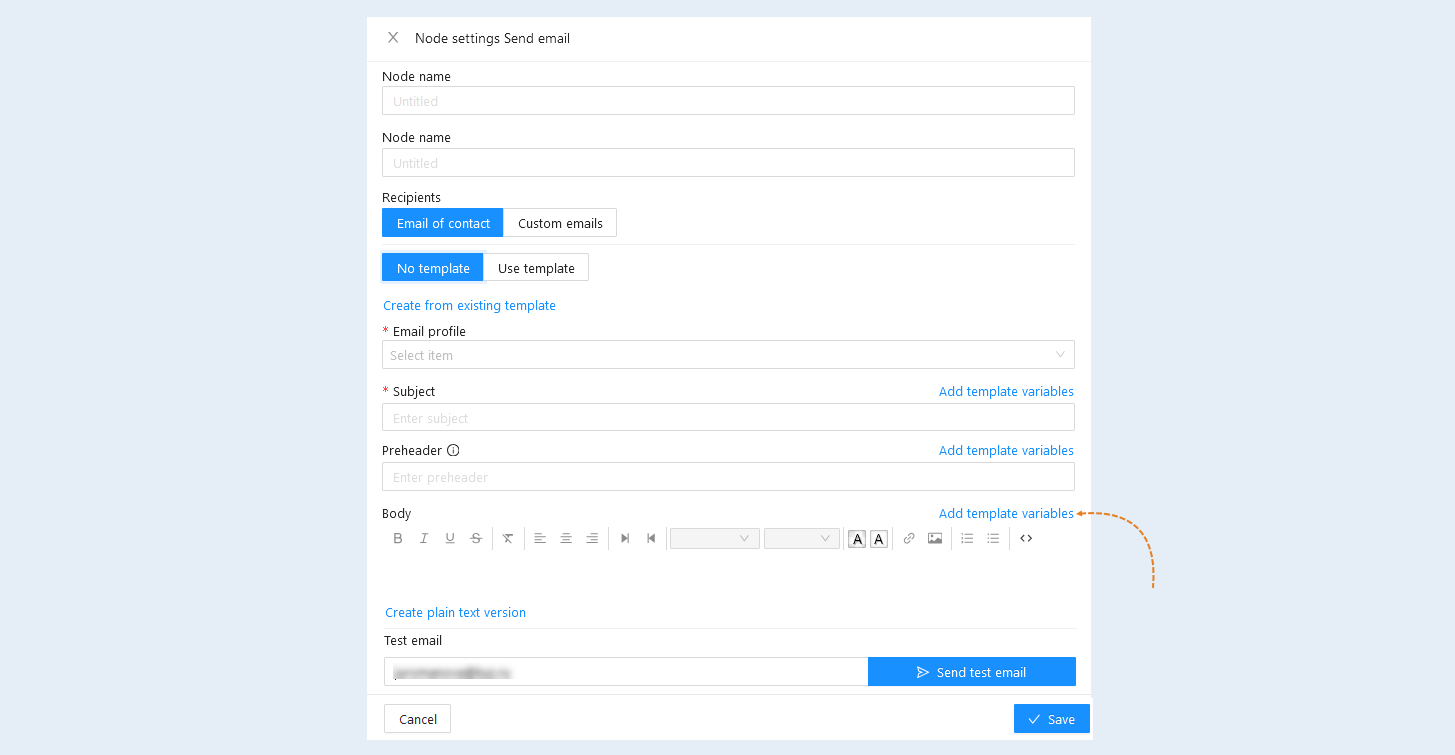Apply strikethrough to body text

pyautogui.click(x=476, y=538)
